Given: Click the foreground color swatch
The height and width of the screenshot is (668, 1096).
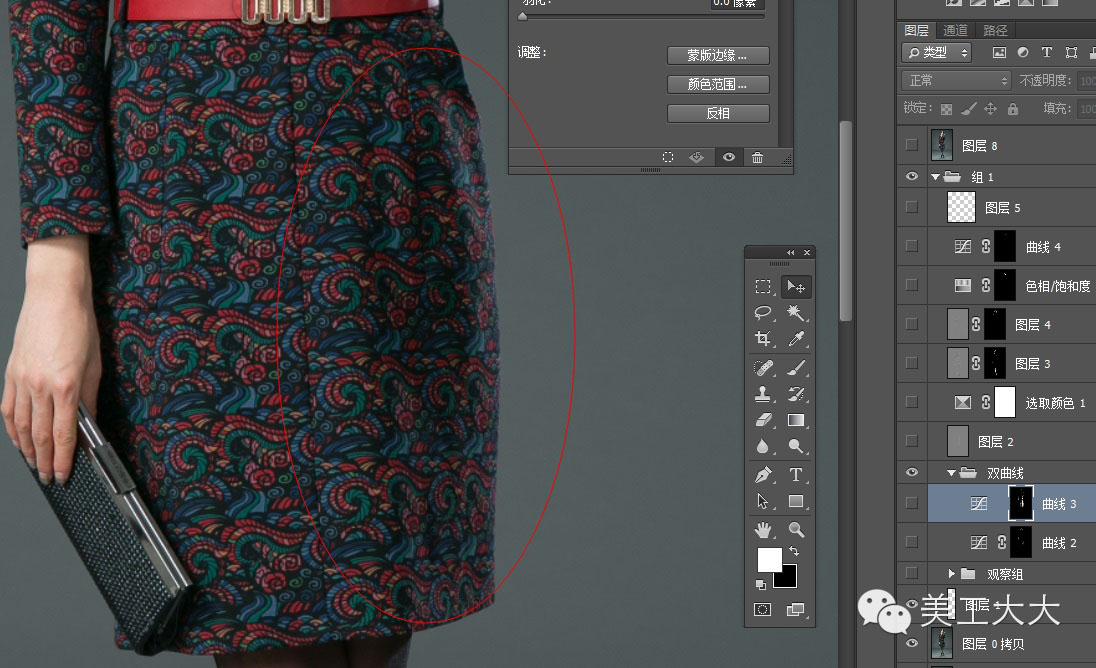Looking at the screenshot, I should [769, 559].
